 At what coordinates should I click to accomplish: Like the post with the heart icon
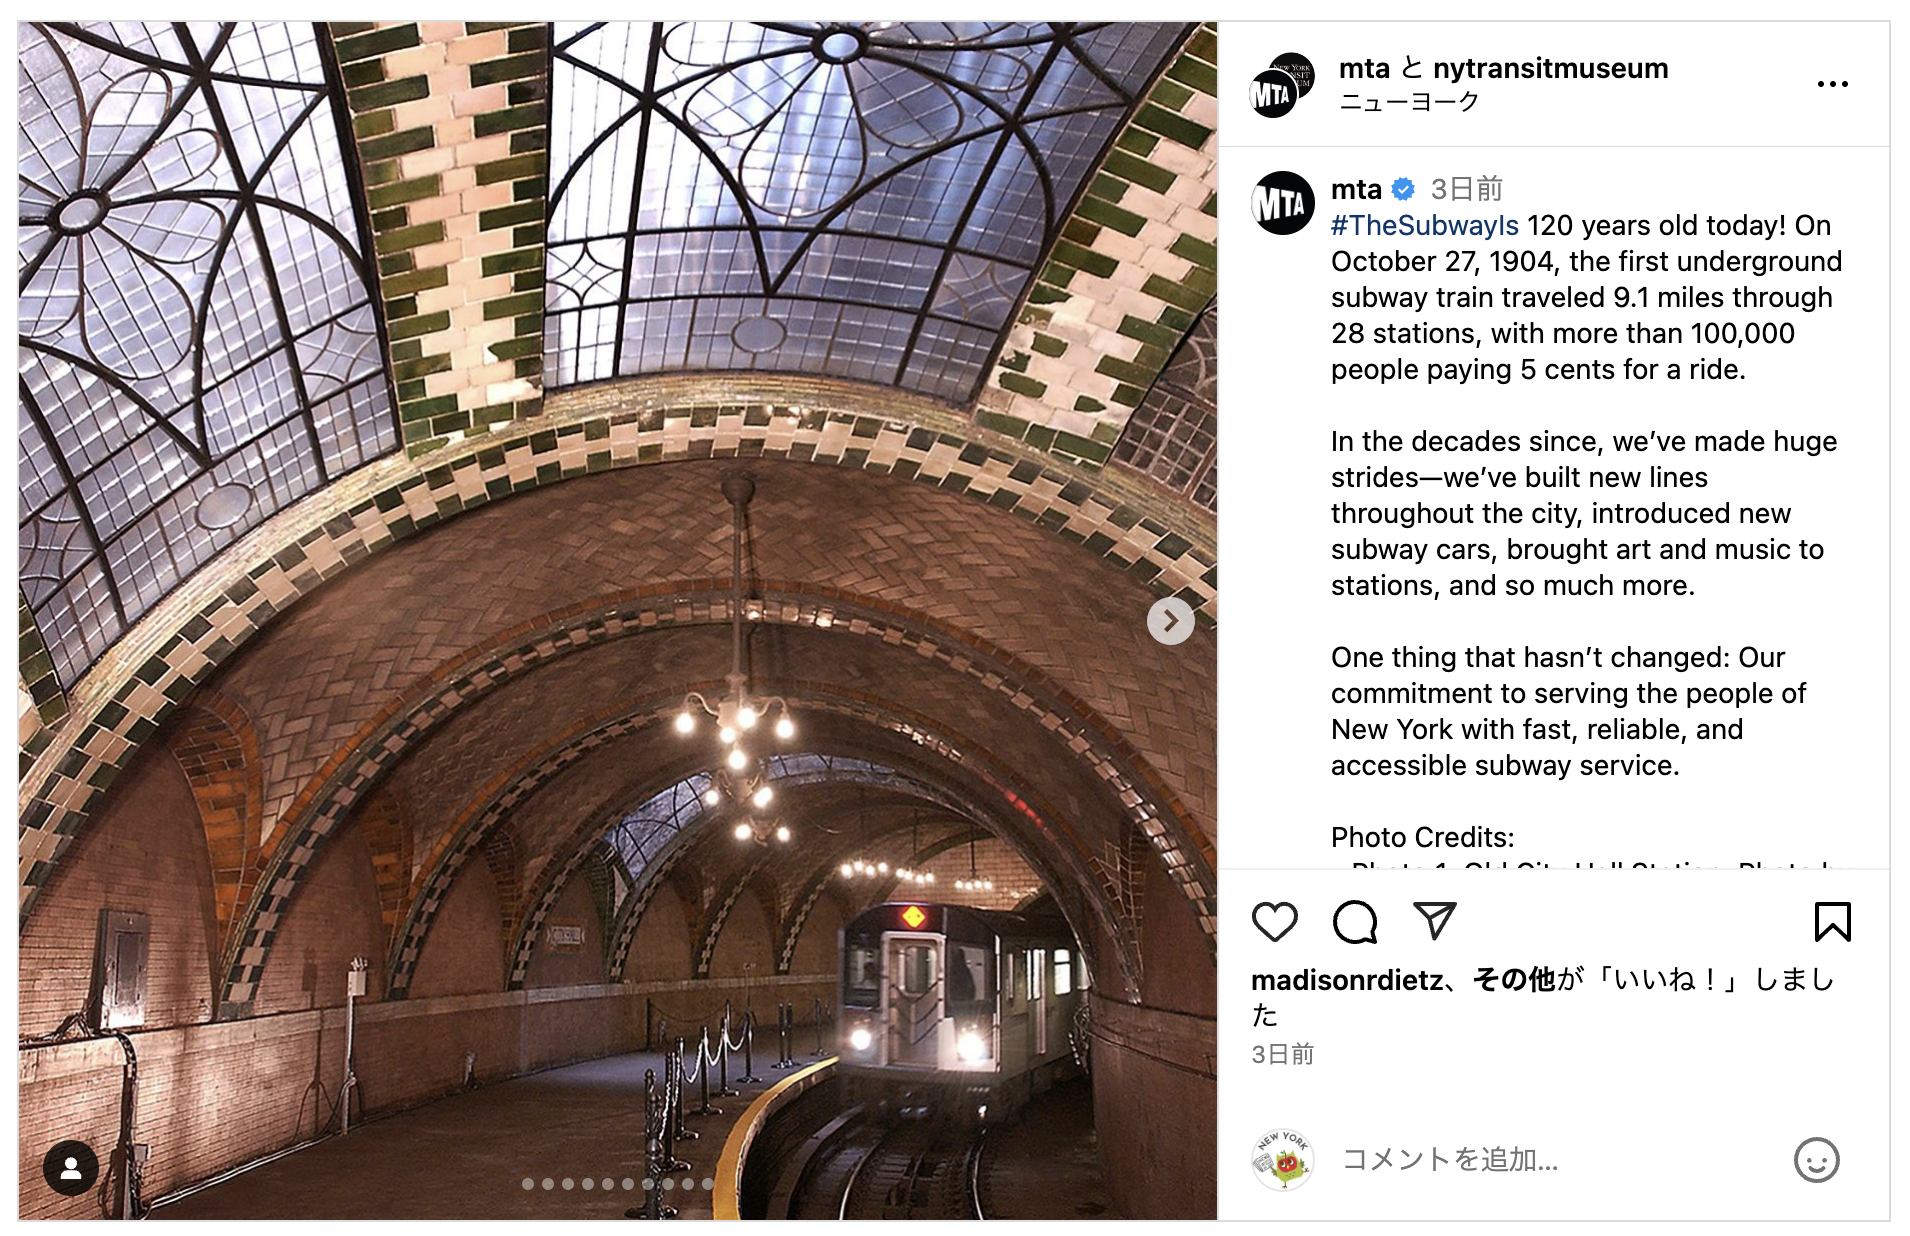point(1274,921)
